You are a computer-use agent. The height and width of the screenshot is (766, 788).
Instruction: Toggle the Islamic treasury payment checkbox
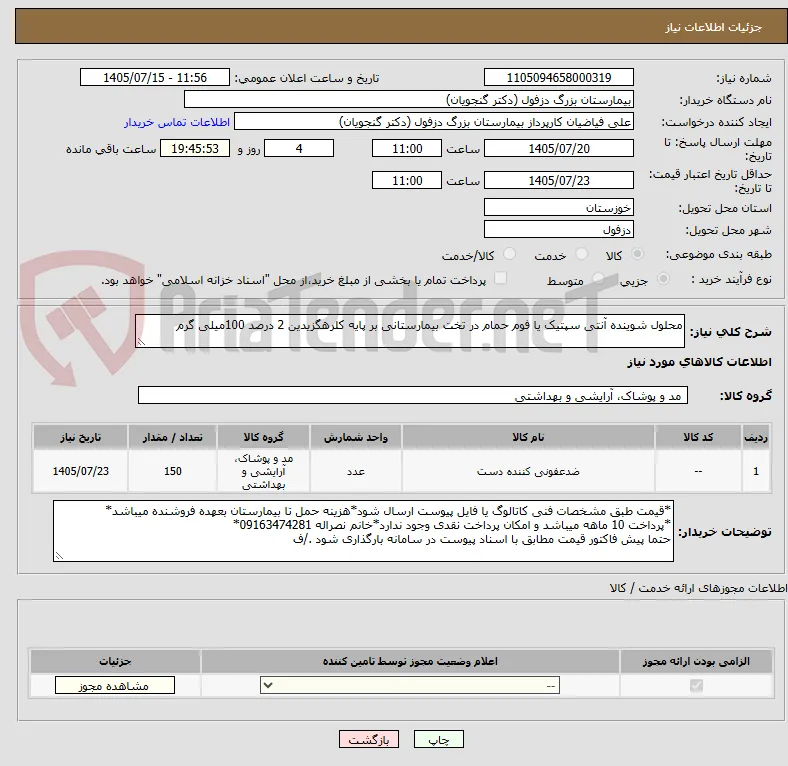501,278
